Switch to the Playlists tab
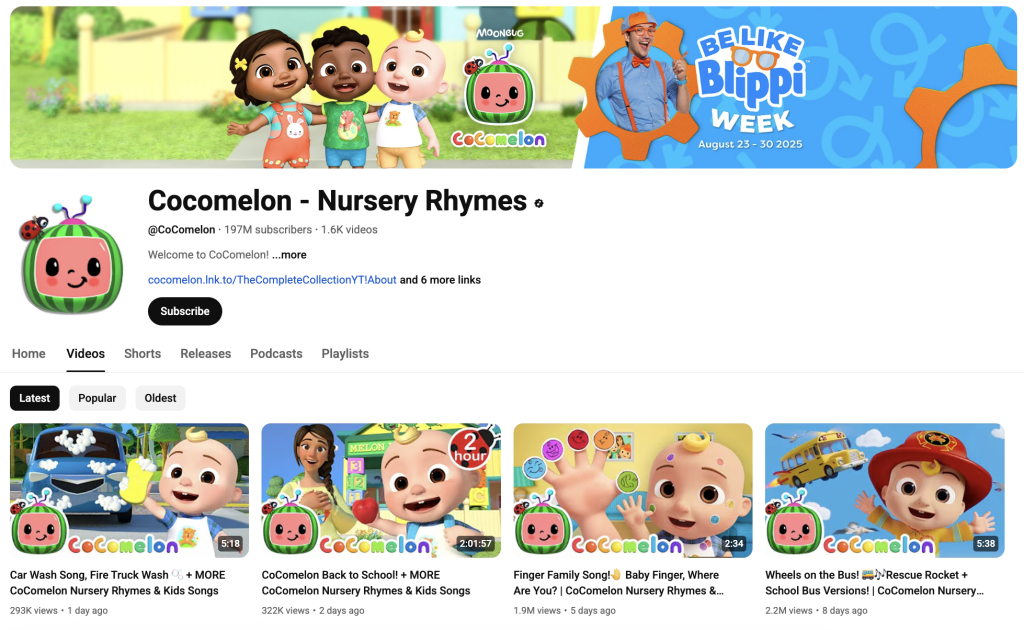The image size is (1024, 630). tap(345, 353)
